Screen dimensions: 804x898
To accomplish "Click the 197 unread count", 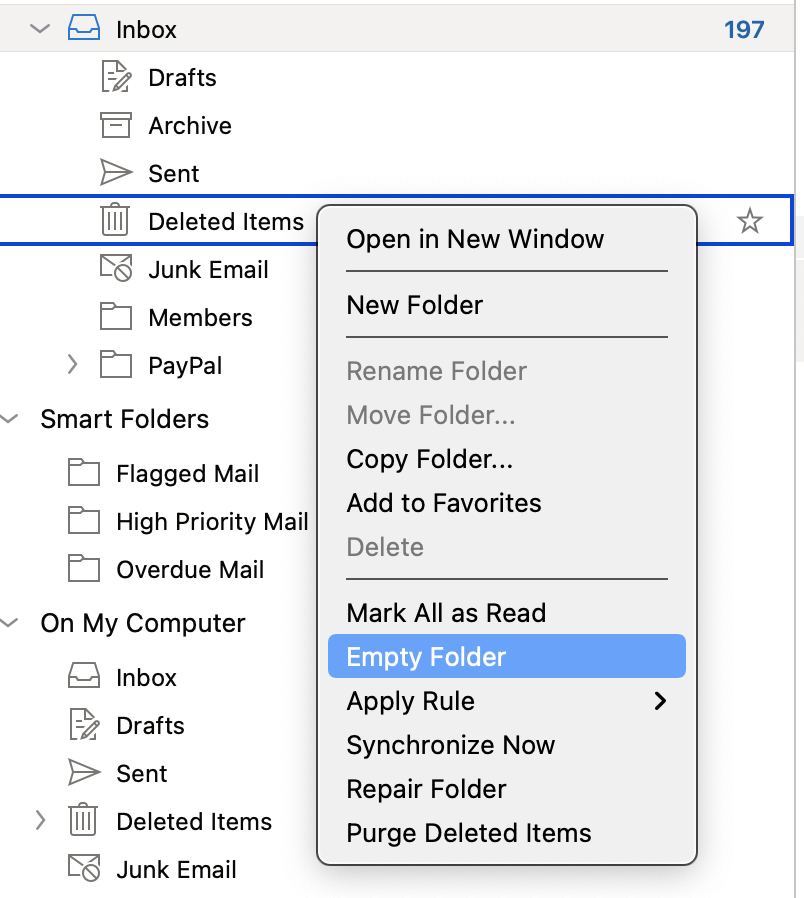I will click(x=744, y=29).
